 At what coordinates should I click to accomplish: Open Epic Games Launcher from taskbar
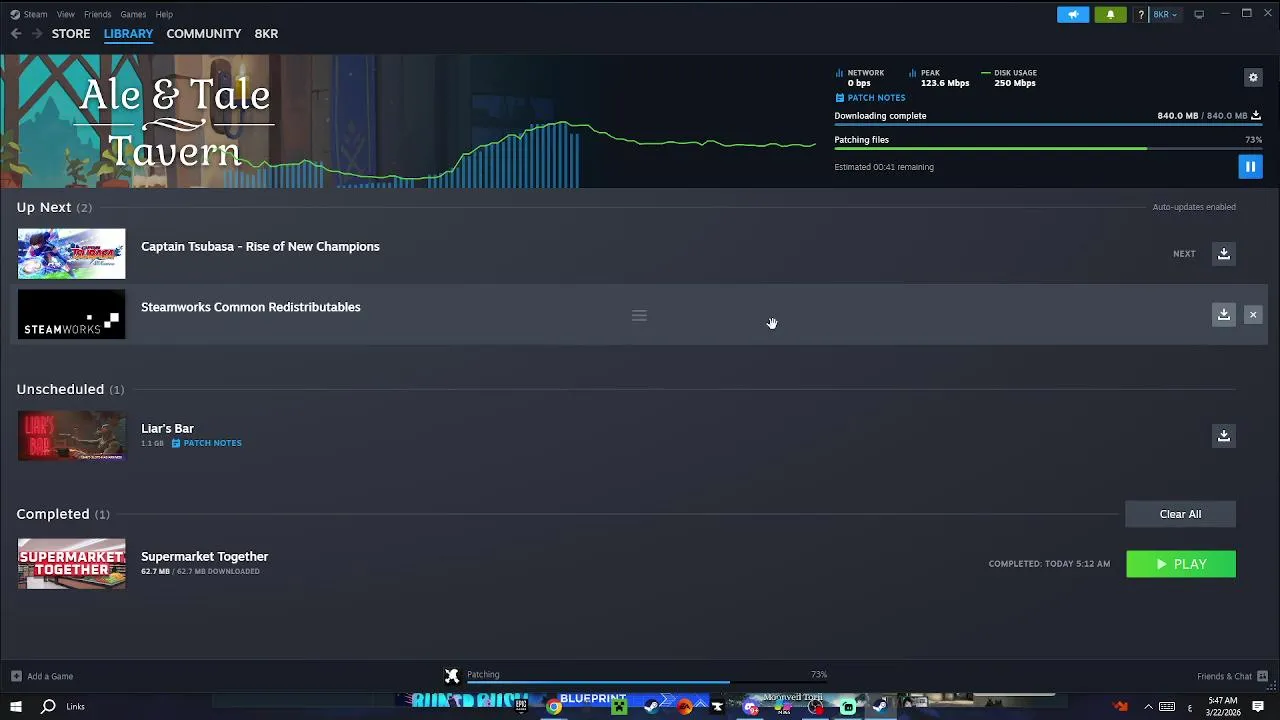(x=521, y=707)
